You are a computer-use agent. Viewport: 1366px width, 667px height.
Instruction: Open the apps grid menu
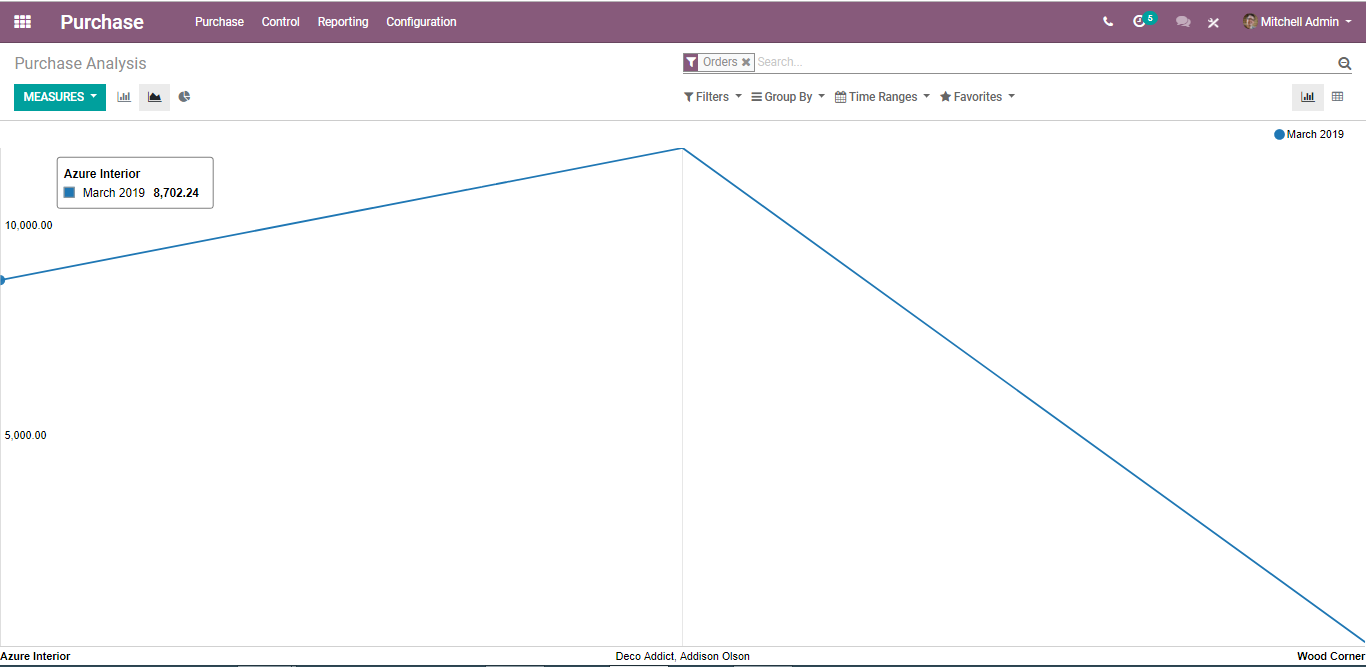22,21
